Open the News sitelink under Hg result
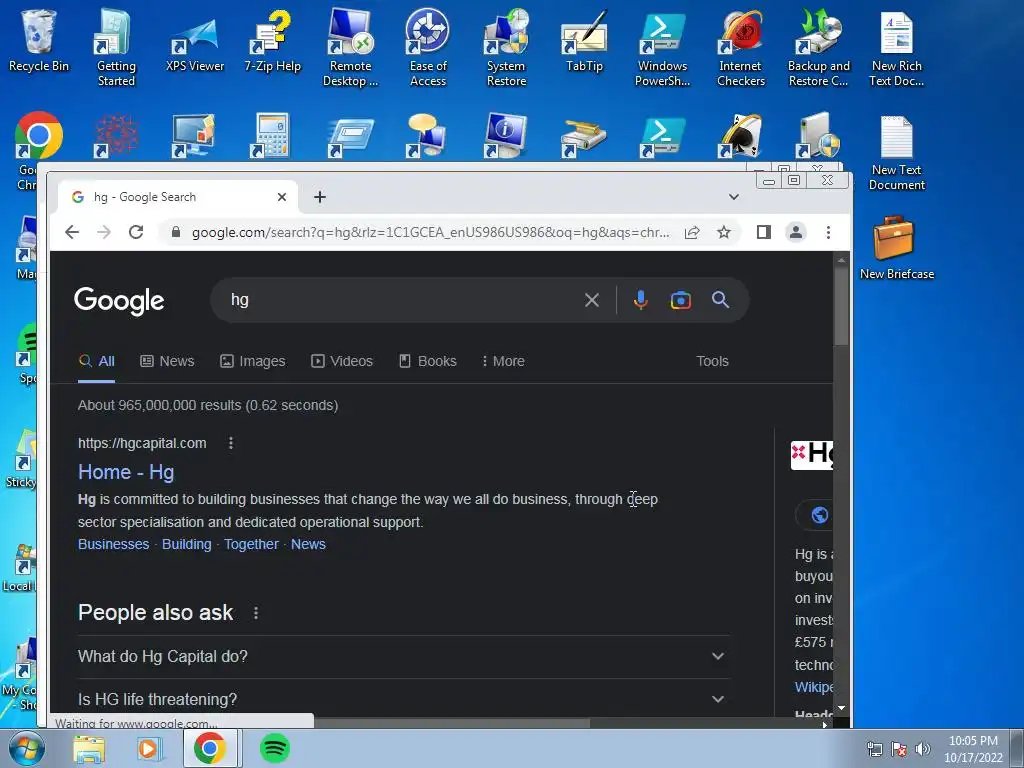This screenshot has height=768, width=1024. click(x=308, y=544)
